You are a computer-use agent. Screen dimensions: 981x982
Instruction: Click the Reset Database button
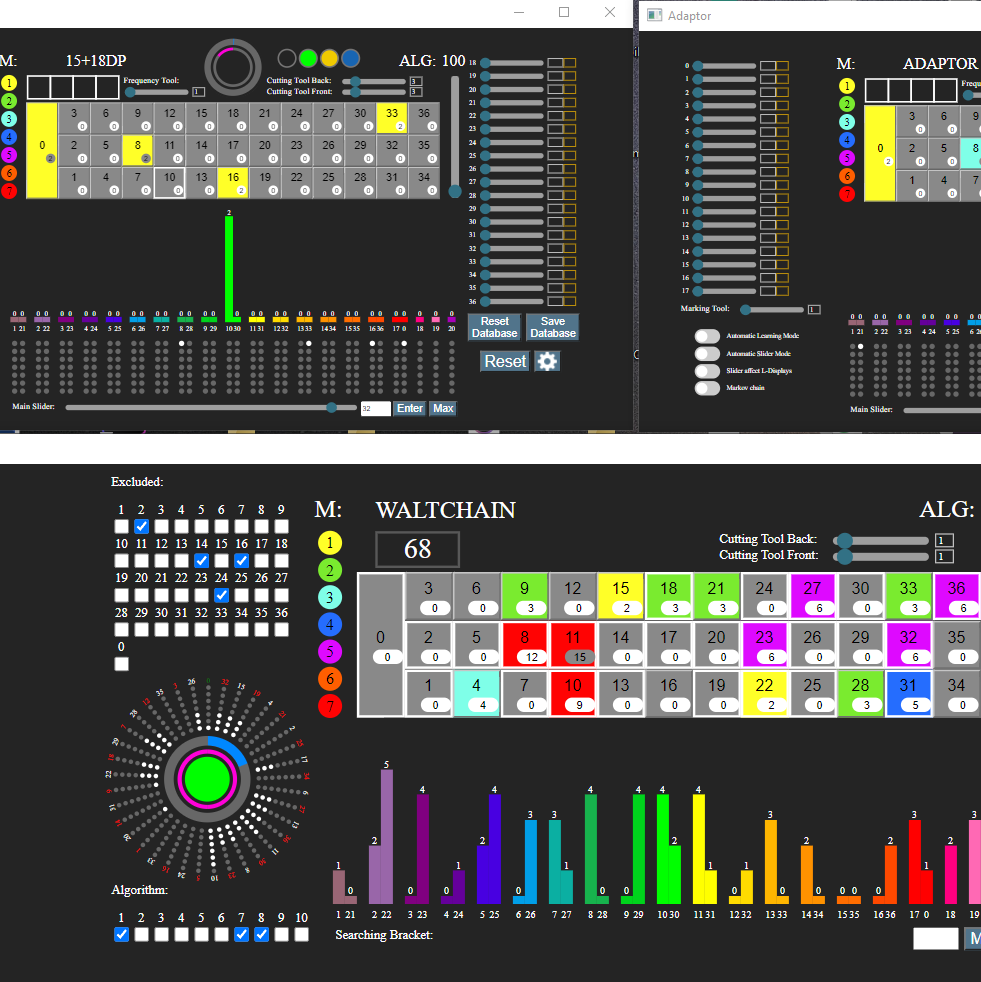(494, 327)
